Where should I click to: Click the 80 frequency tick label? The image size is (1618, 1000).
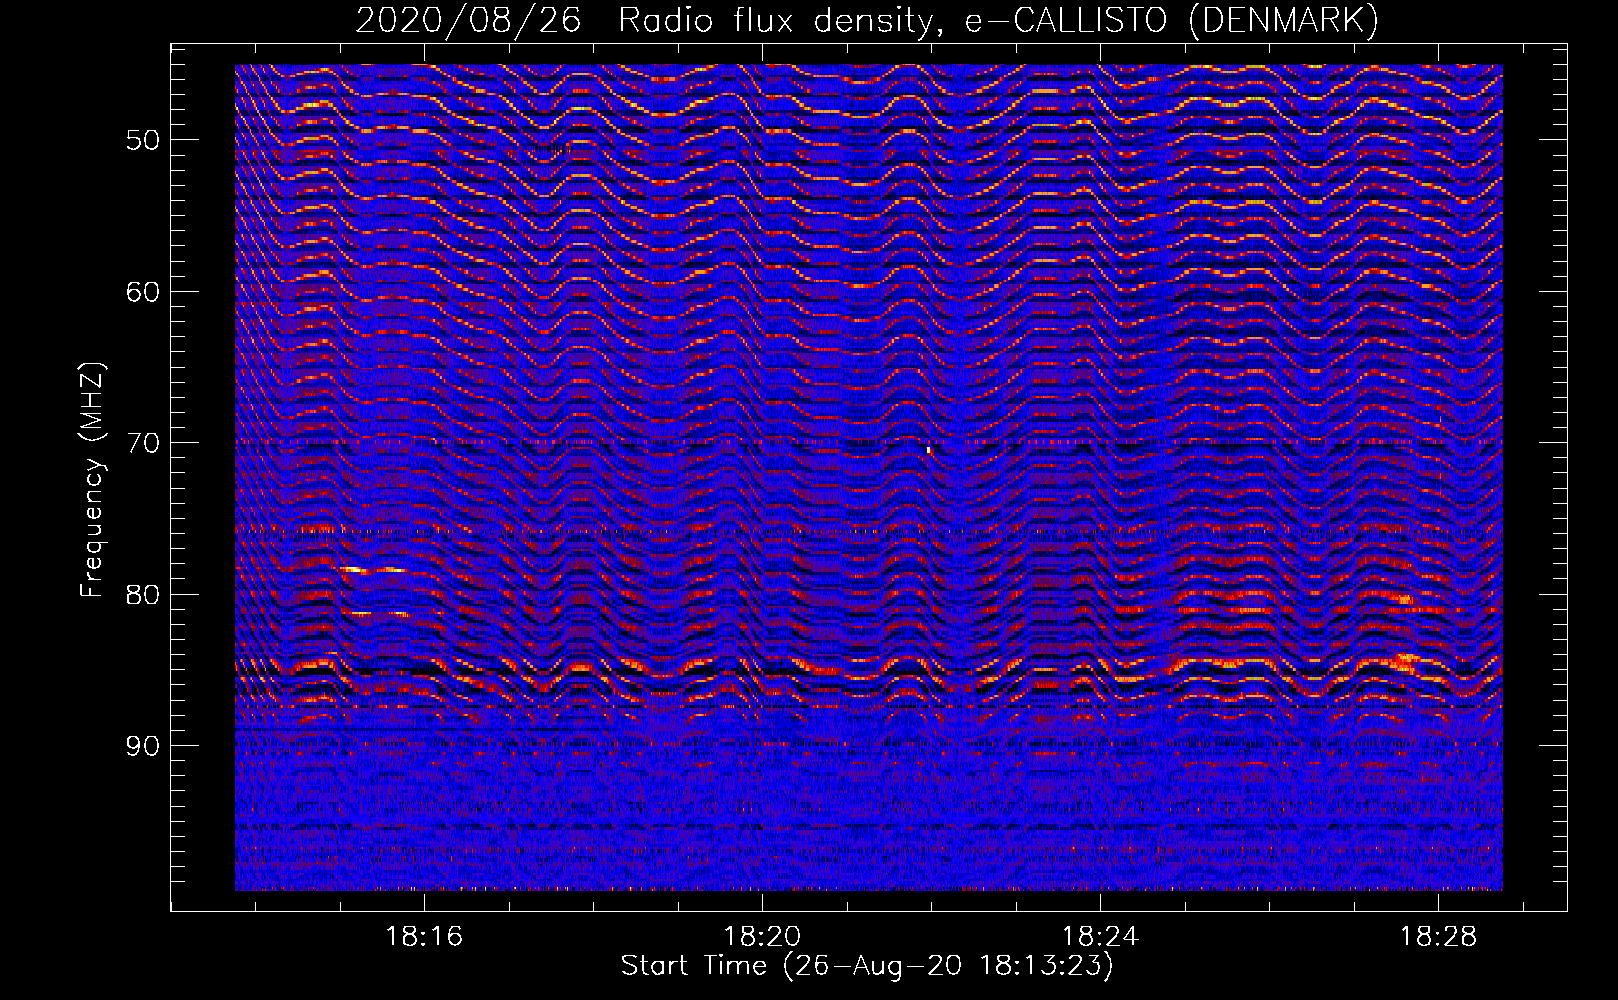tap(143, 594)
